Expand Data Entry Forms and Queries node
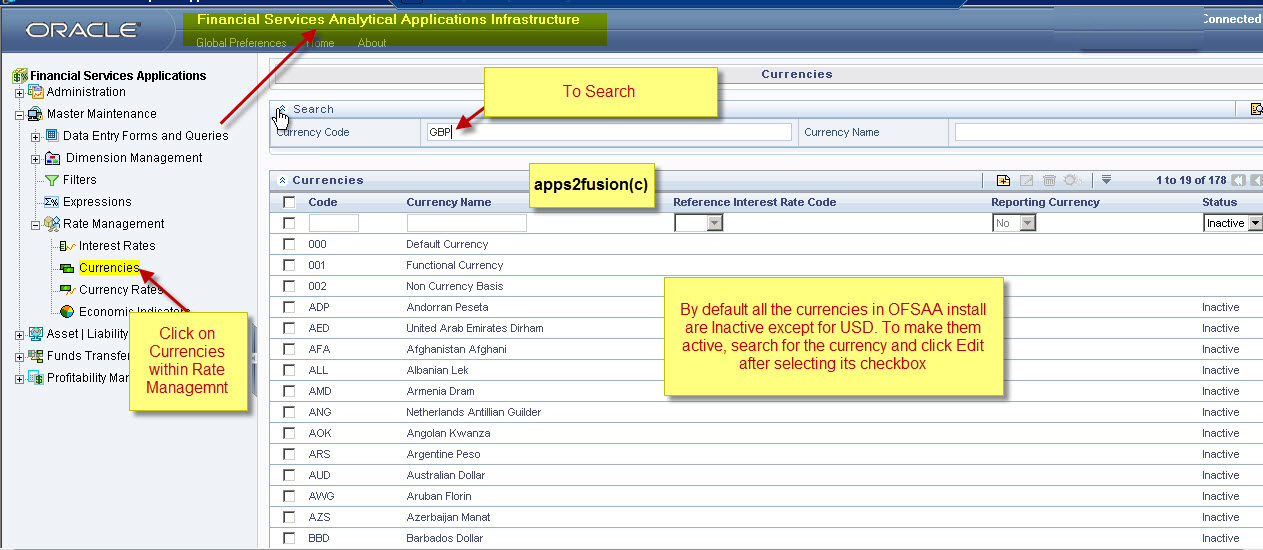Screen dimensions: 1263x550 tap(36, 137)
